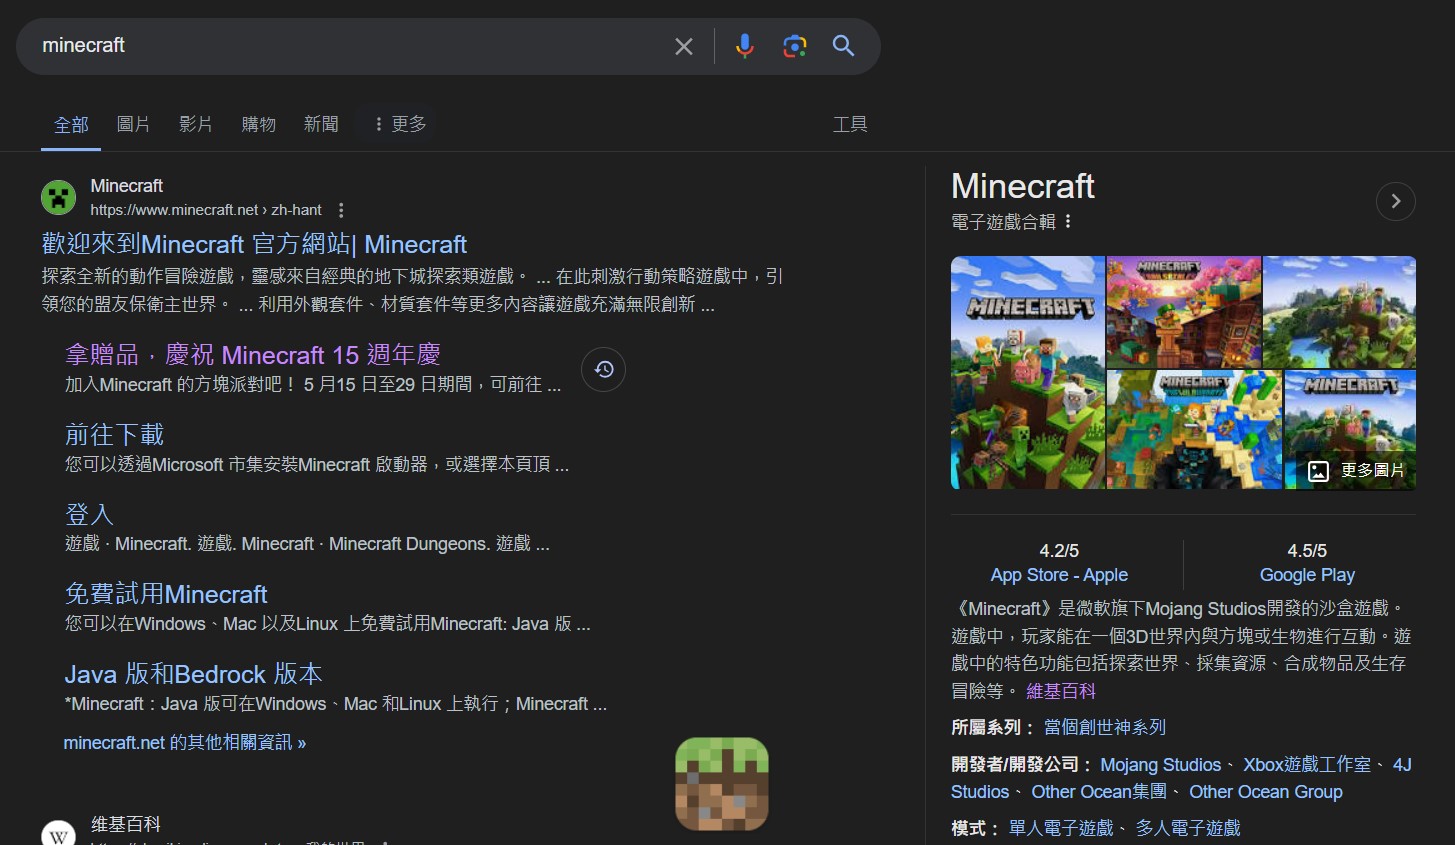Open the large Minecraft cover art thumbnail
The height and width of the screenshot is (845, 1455).
click(1027, 372)
